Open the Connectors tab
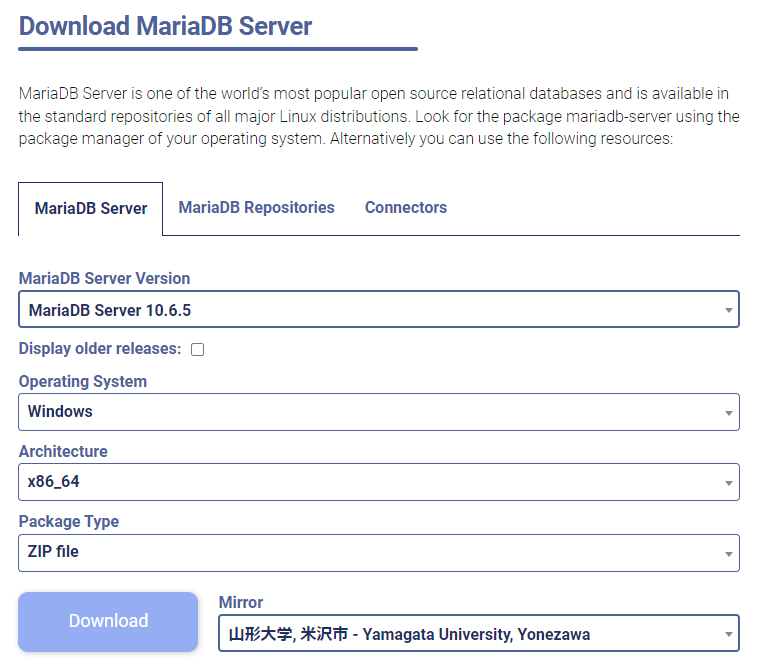 [x=406, y=208]
